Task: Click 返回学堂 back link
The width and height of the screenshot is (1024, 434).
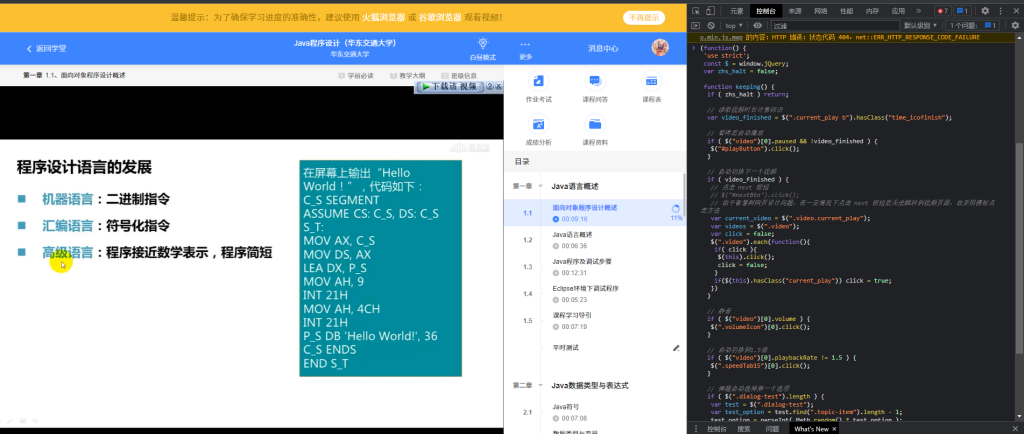Action: point(46,48)
